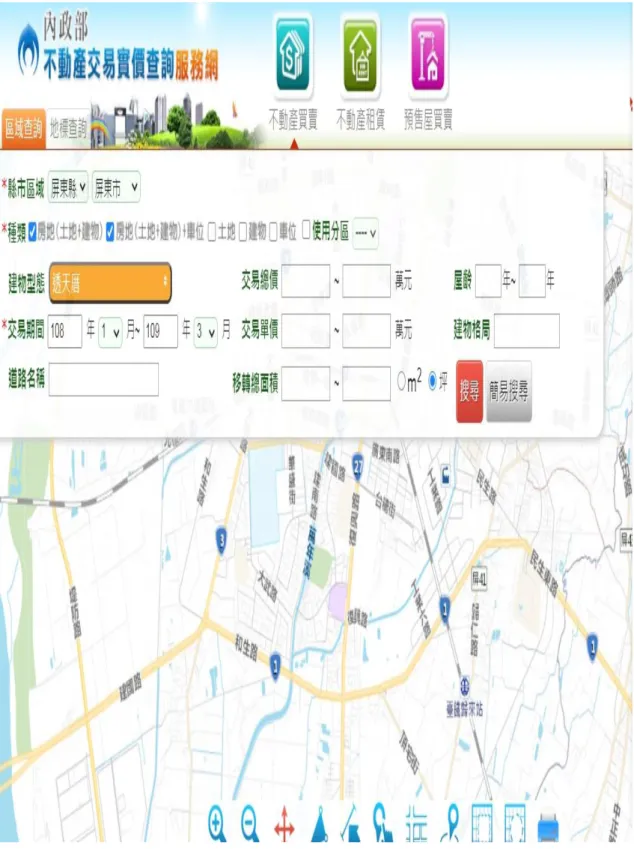Select the zoom-out magnifier map tool
This screenshot has width=634, height=849.
(250, 824)
